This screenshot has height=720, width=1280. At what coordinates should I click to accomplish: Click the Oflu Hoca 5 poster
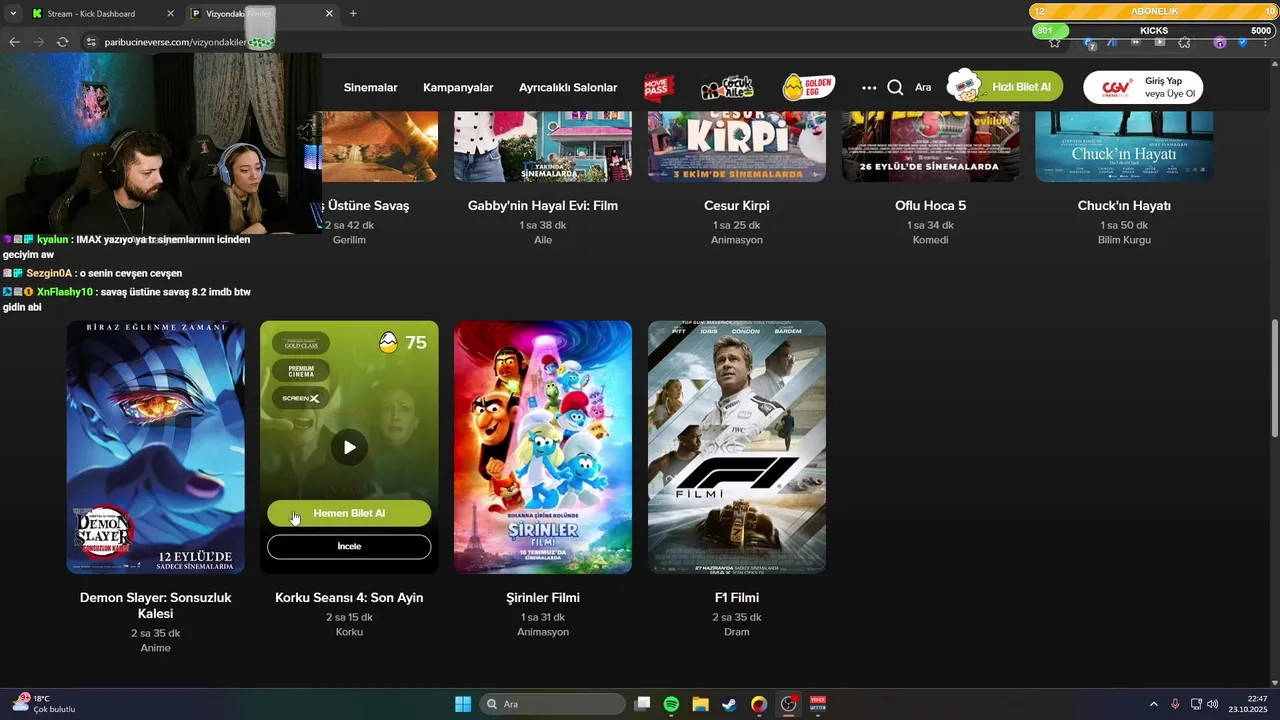(x=931, y=146)
